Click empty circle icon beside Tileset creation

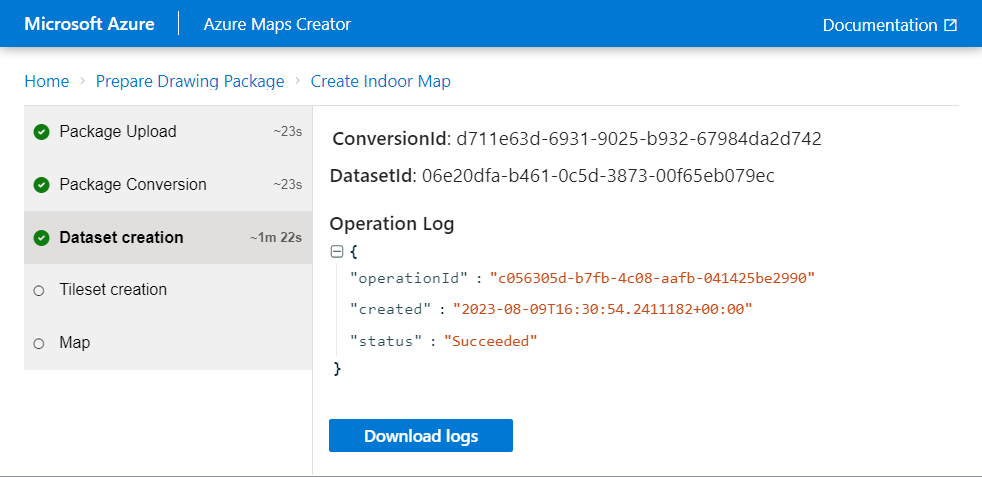coord(39,290)
